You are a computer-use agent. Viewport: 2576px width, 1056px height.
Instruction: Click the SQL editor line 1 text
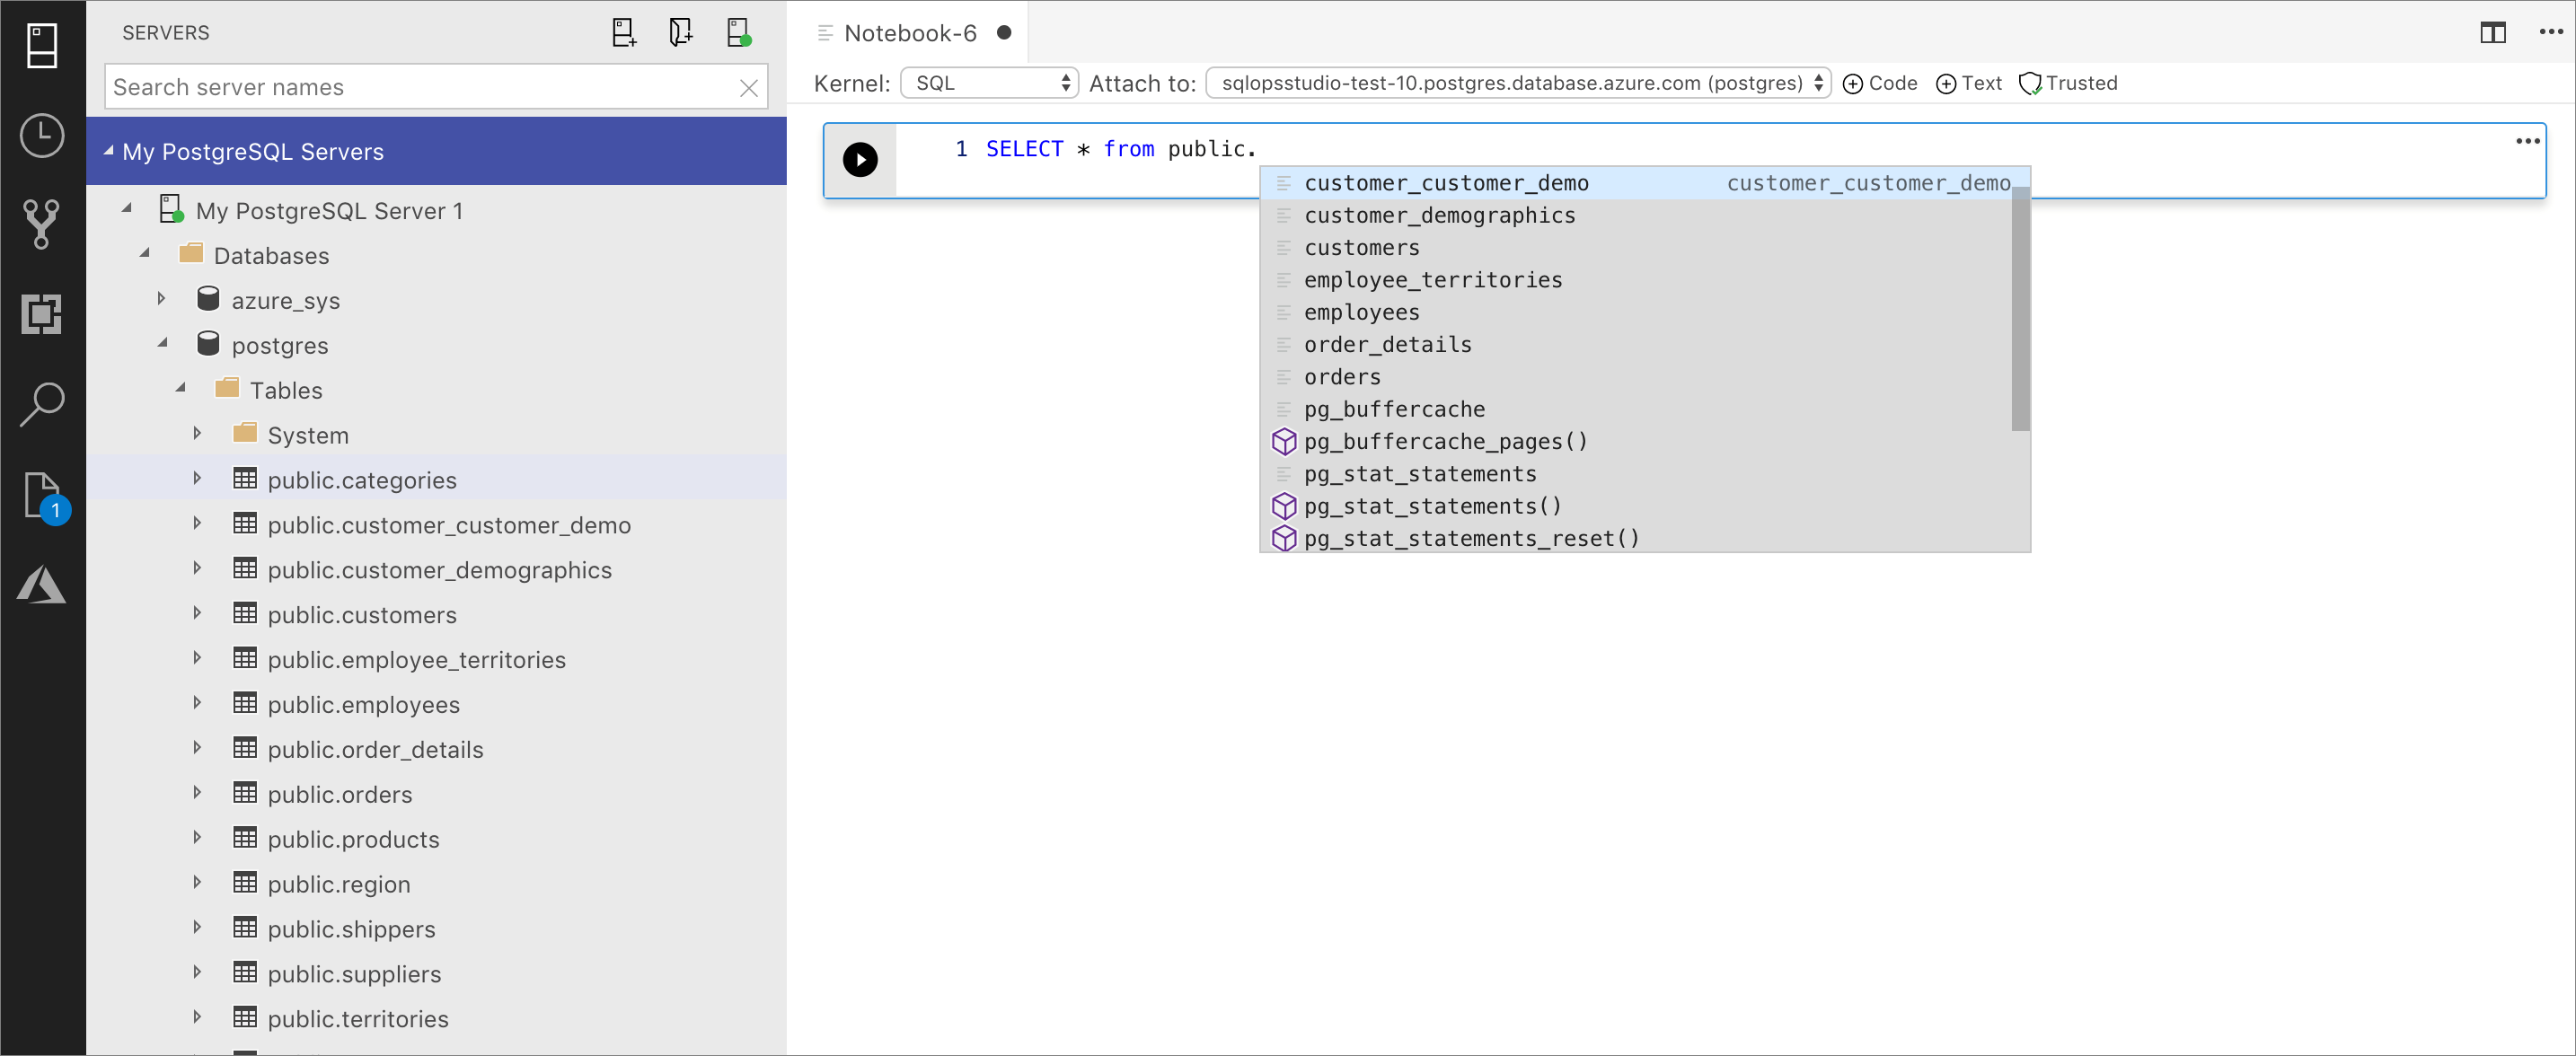pyautogui.click(x=1120, y=149)
